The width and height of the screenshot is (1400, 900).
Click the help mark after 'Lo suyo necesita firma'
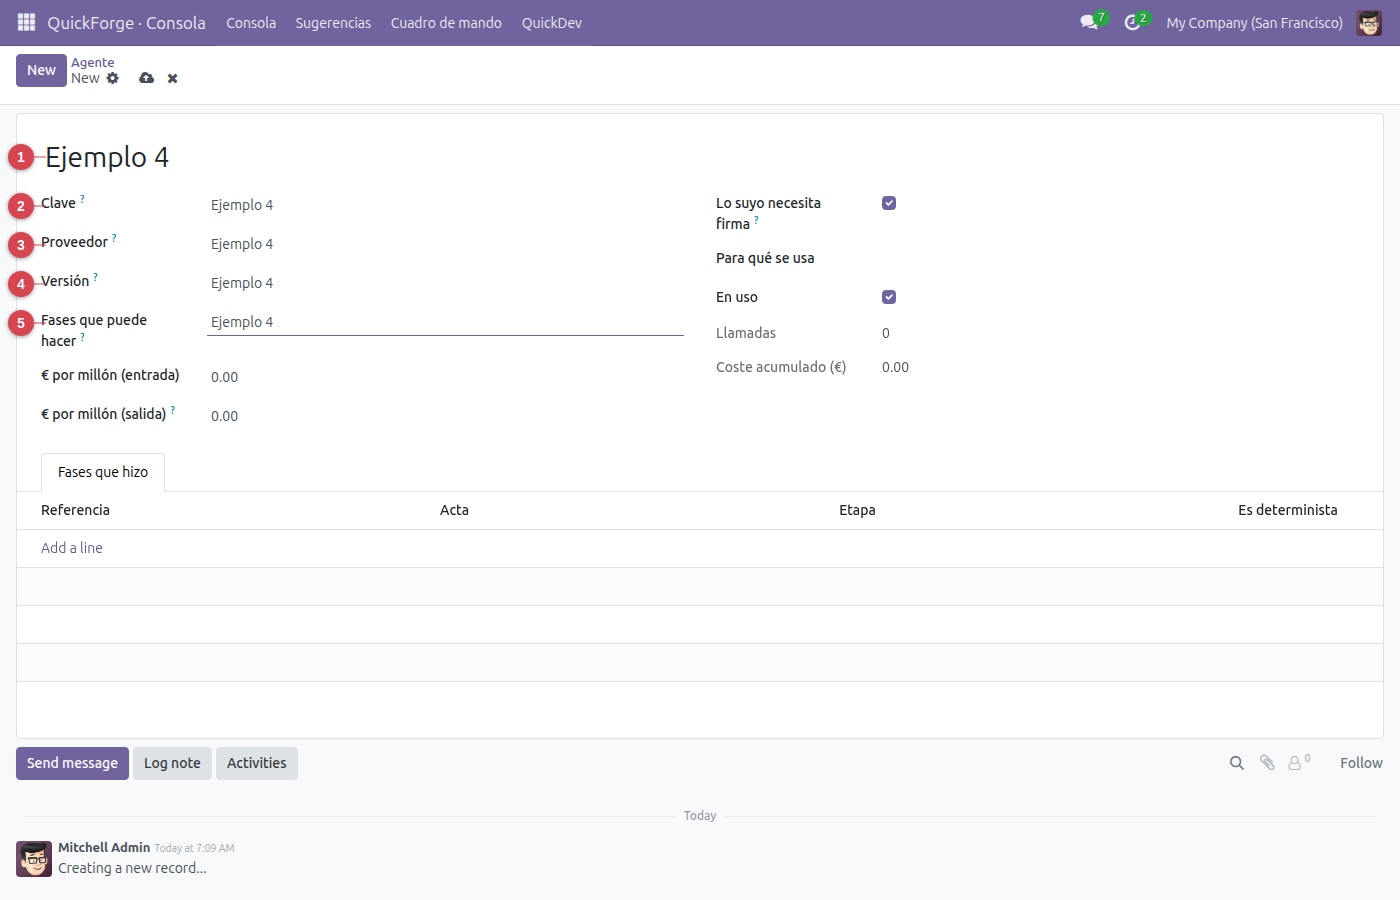(756, 220)
